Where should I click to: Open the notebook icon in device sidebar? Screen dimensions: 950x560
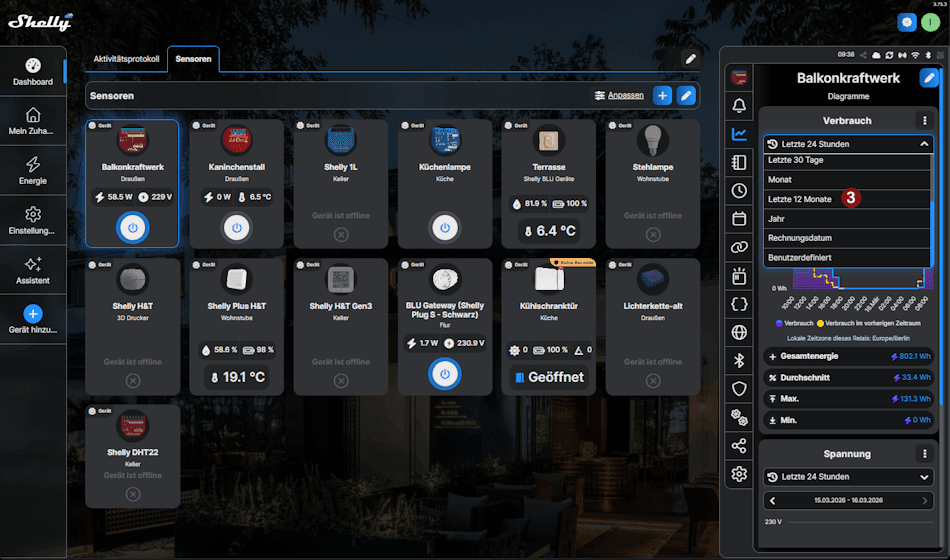[739, 162]
